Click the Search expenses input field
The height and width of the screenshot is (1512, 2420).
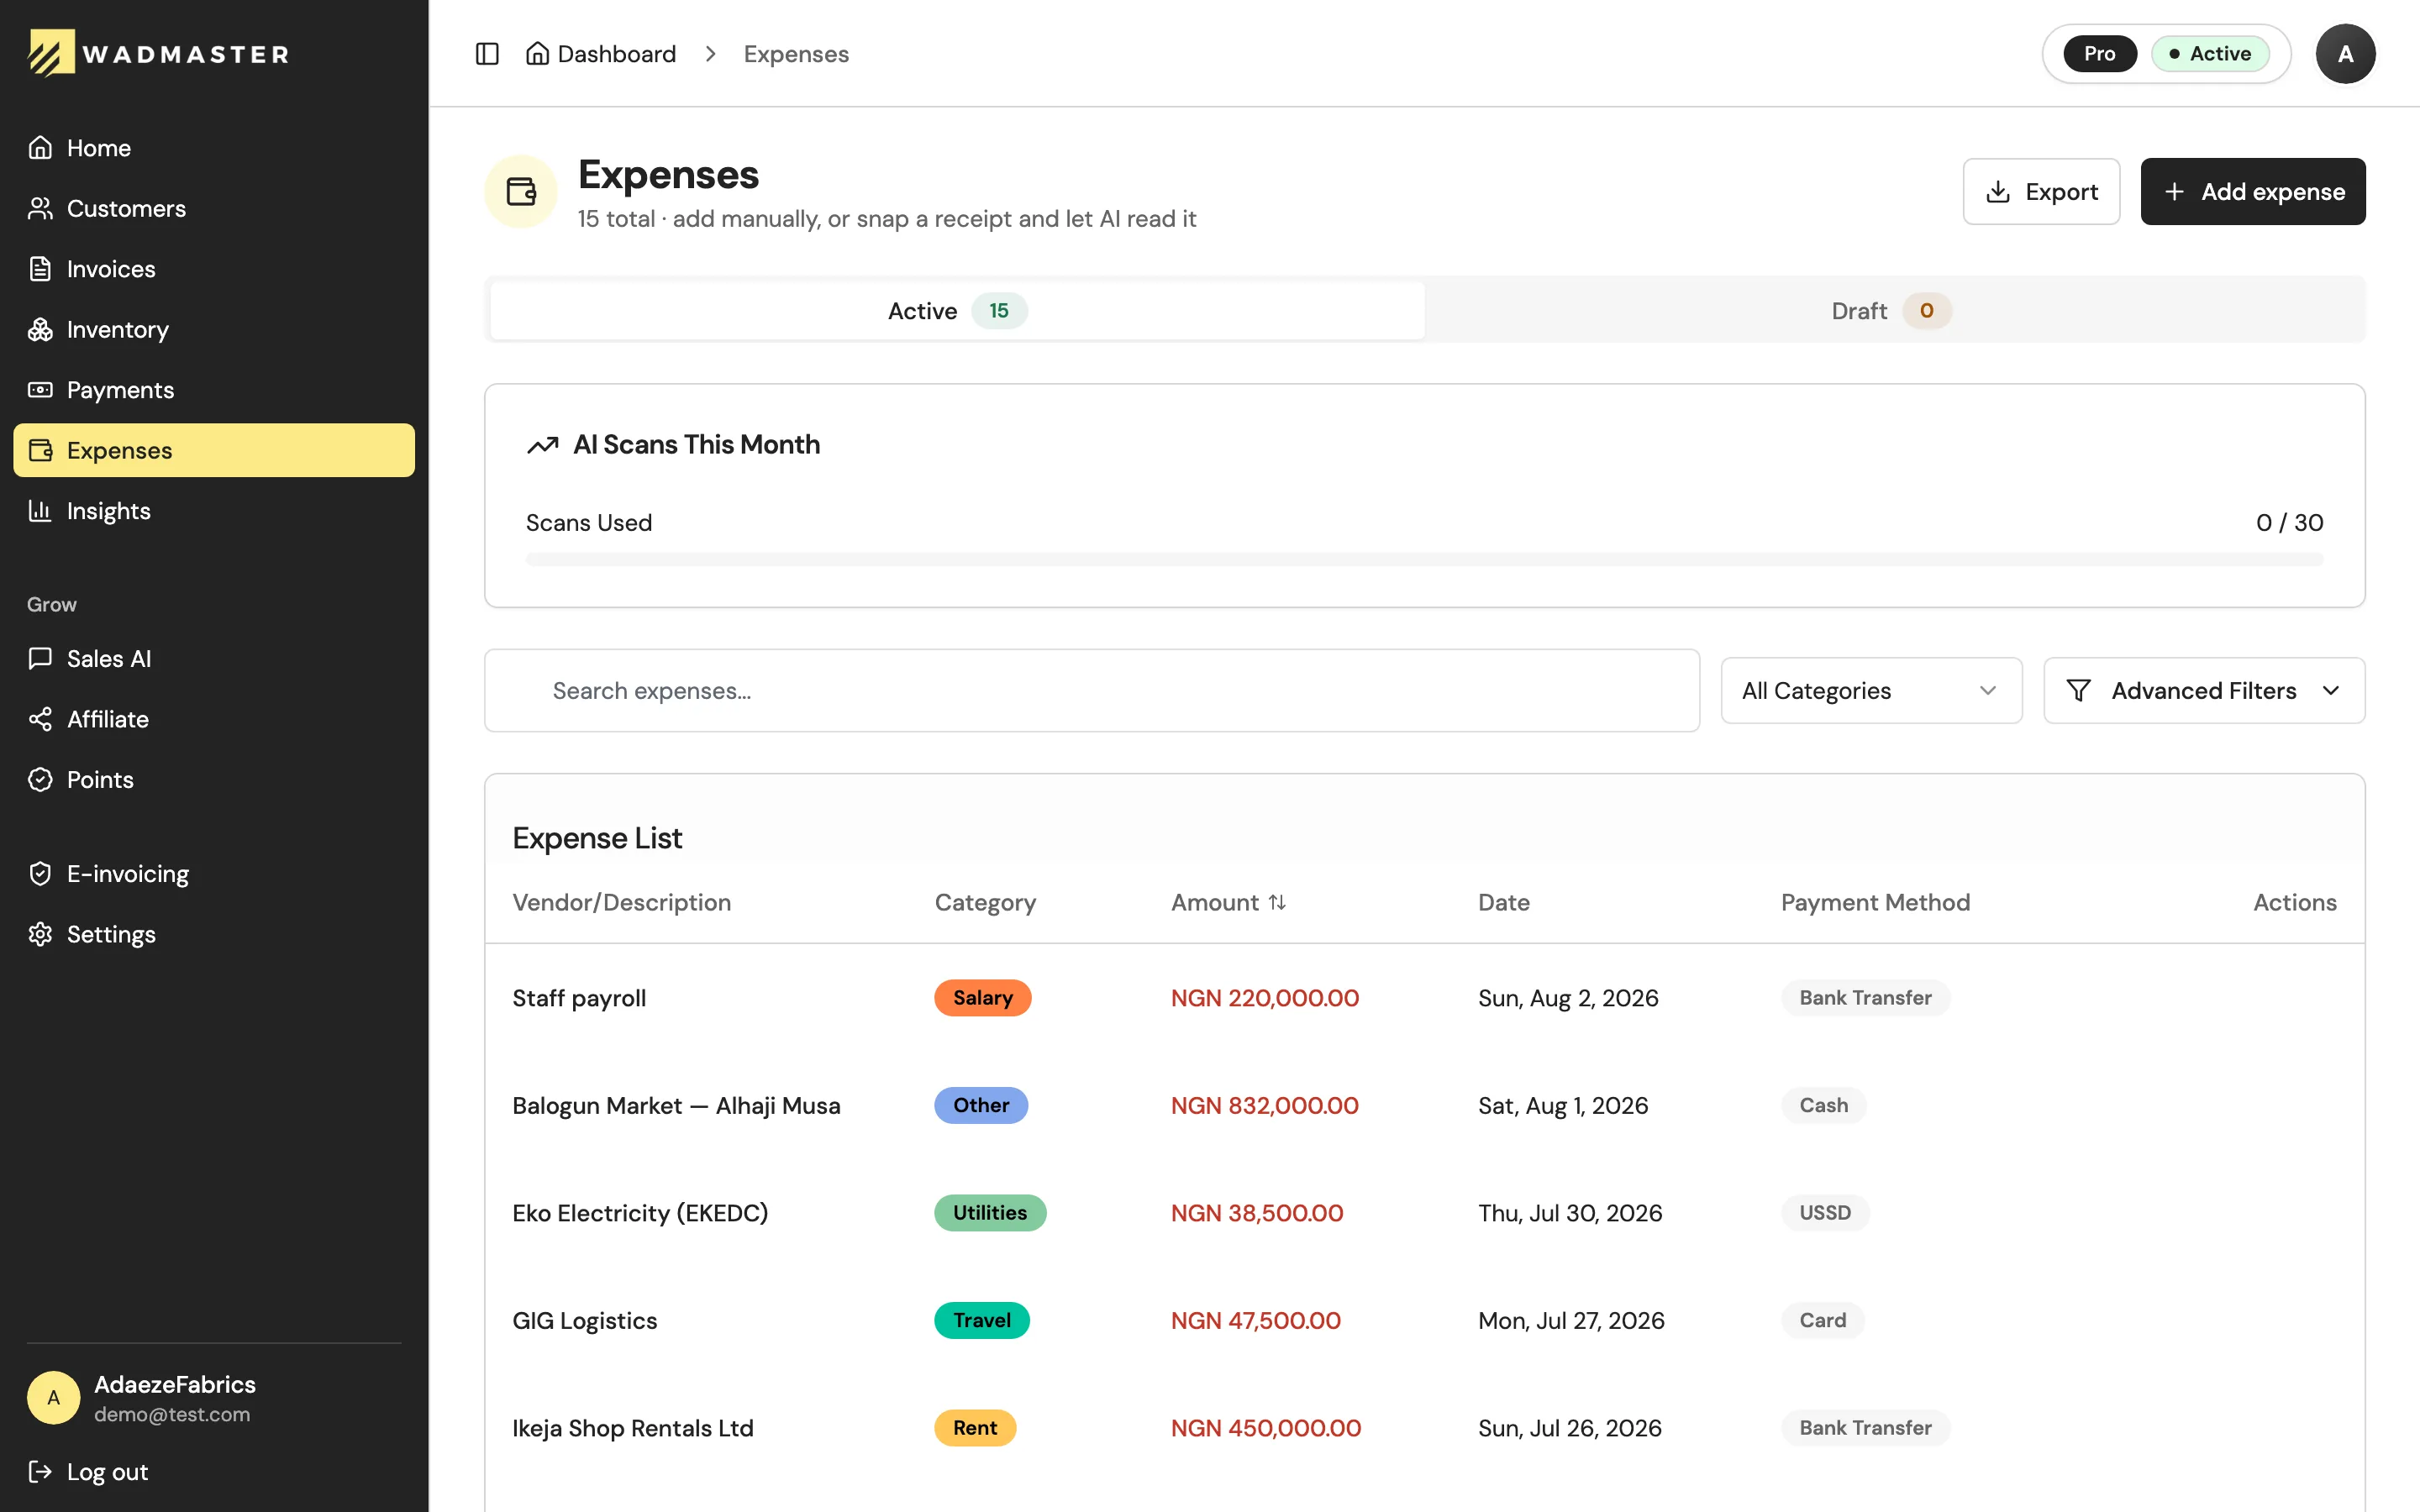click(x=1091, y=690)
